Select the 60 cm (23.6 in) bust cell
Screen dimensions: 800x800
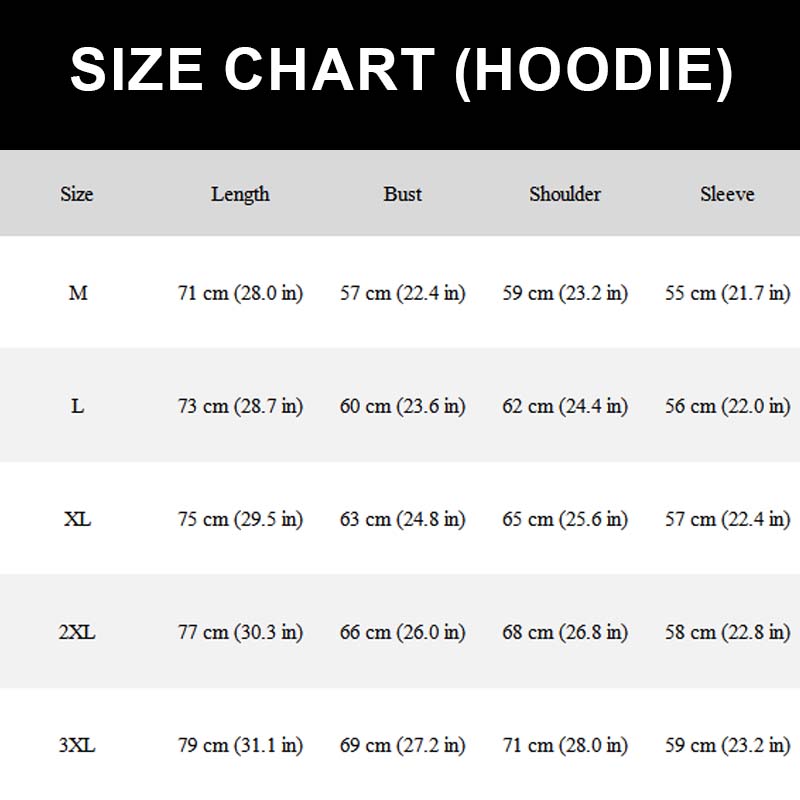point(403,406)
